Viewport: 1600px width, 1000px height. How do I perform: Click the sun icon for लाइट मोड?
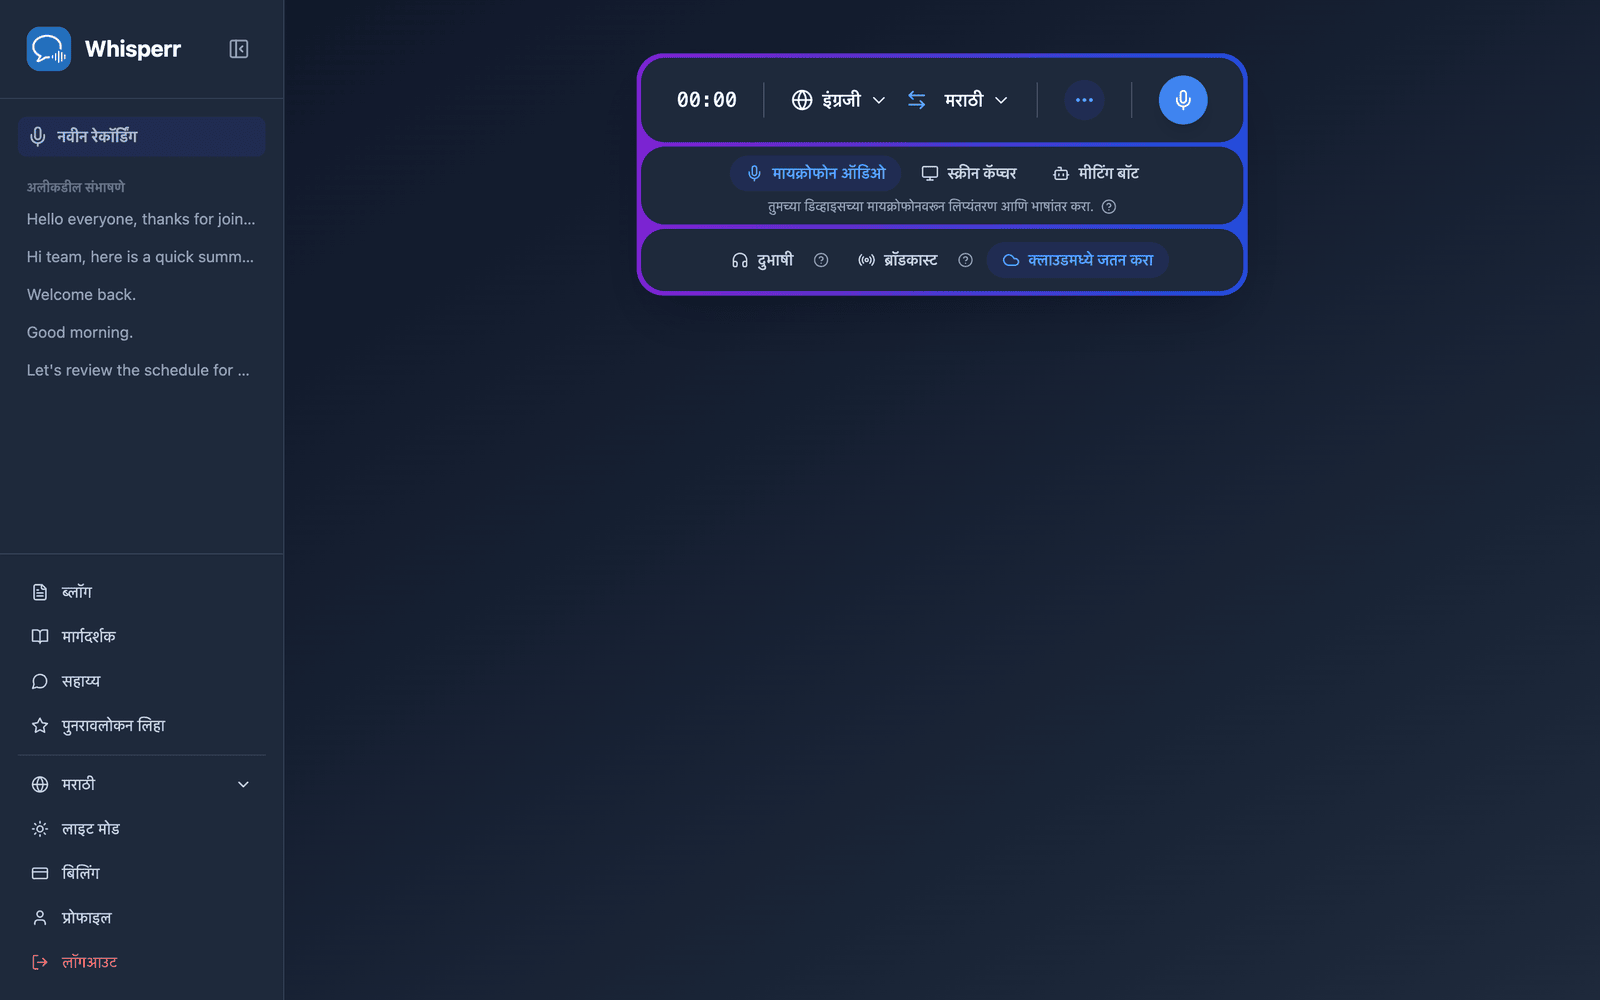point(40,829)
